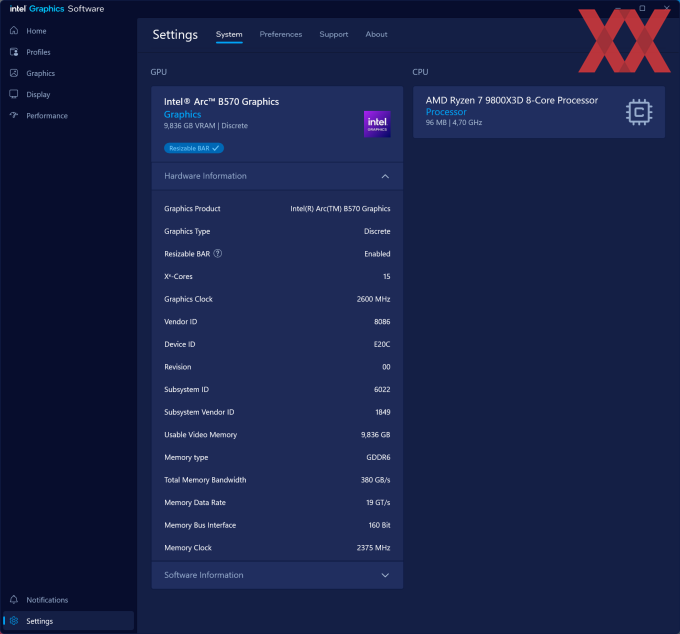Image resolution: width=680 pixels, height=634 pixels.
Task: Click the Resizable BAR help icon
Action: pos(218,254)
